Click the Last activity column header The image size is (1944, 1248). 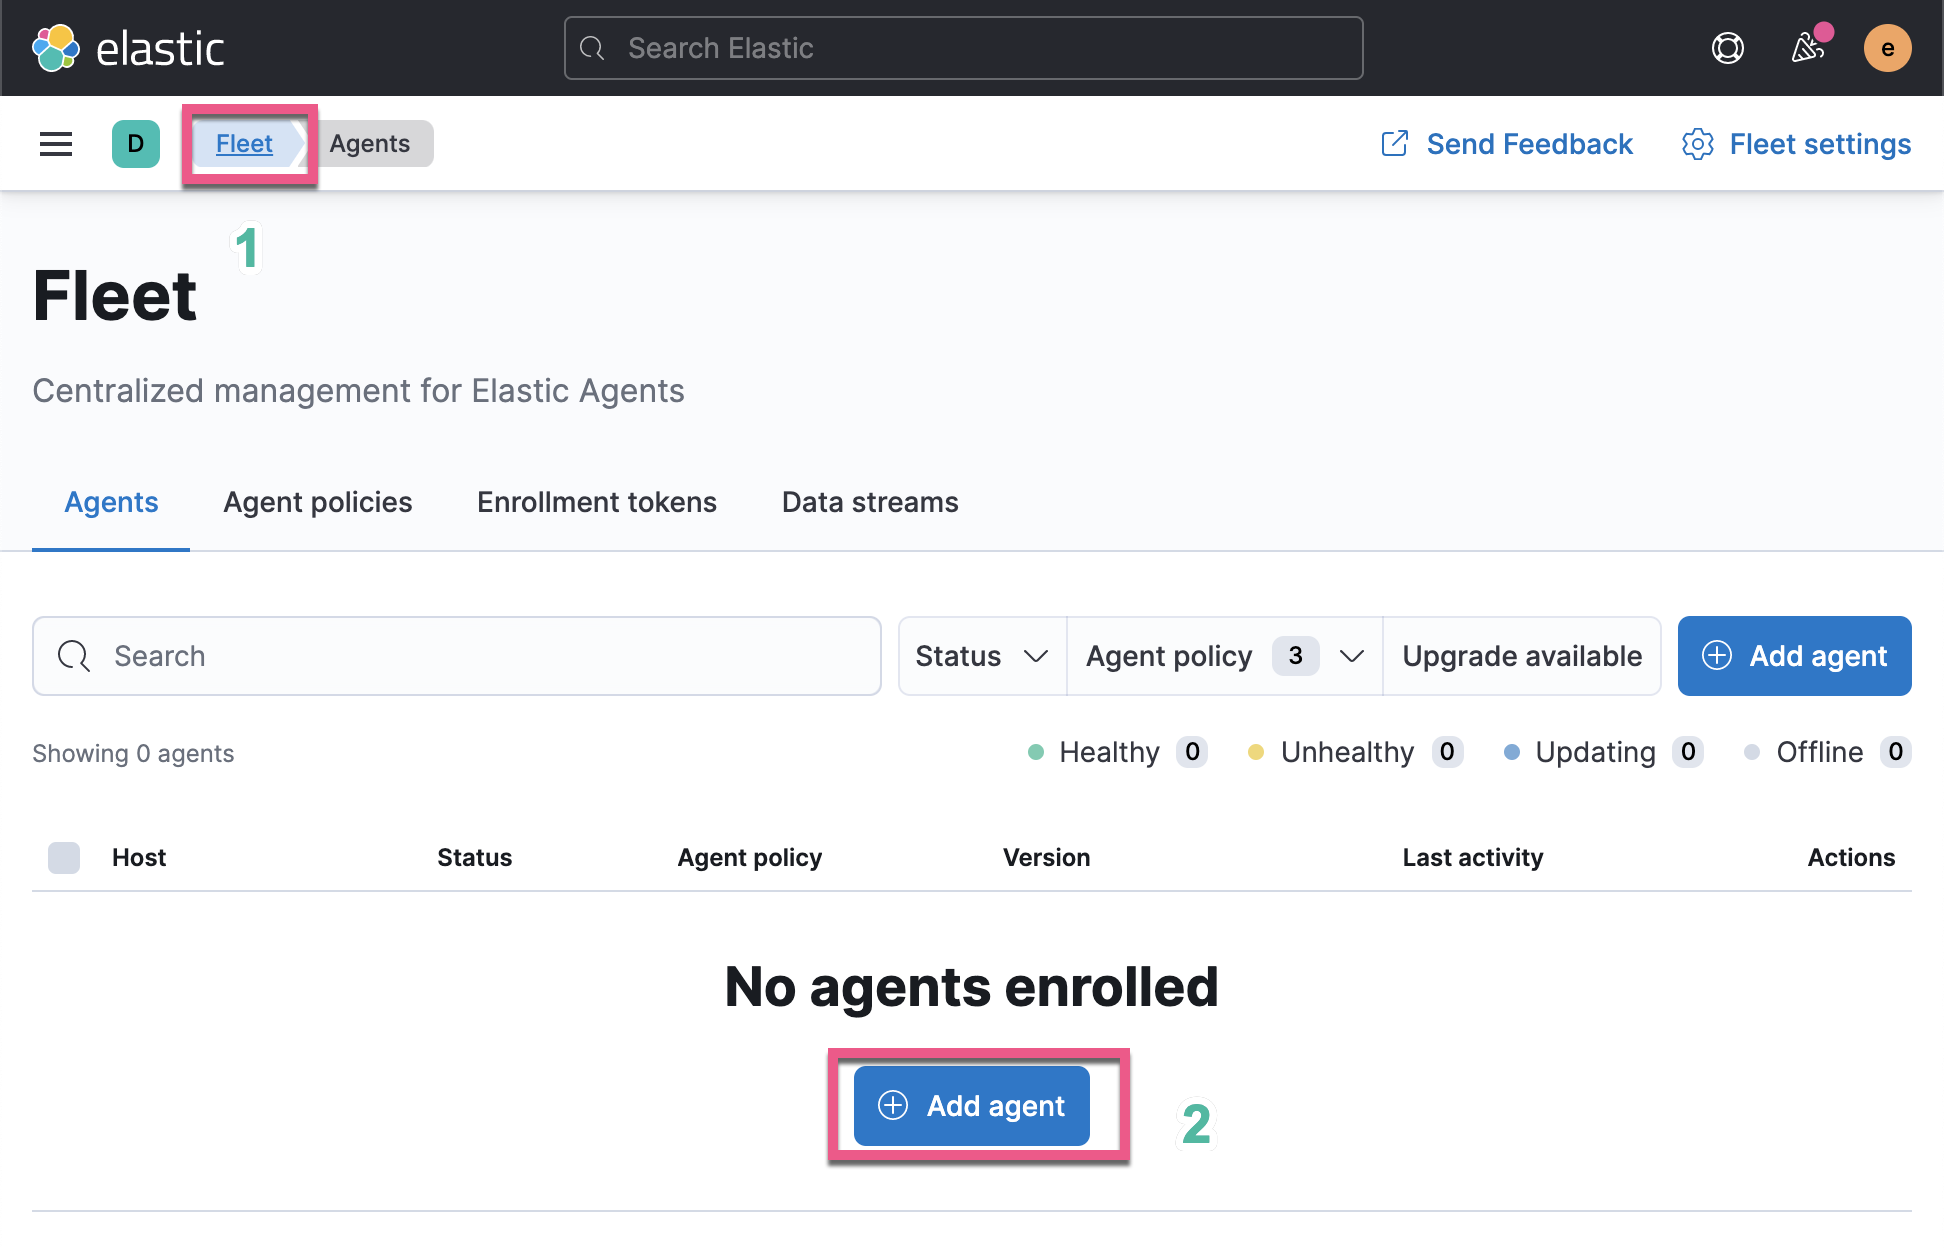click(1473, 857)
